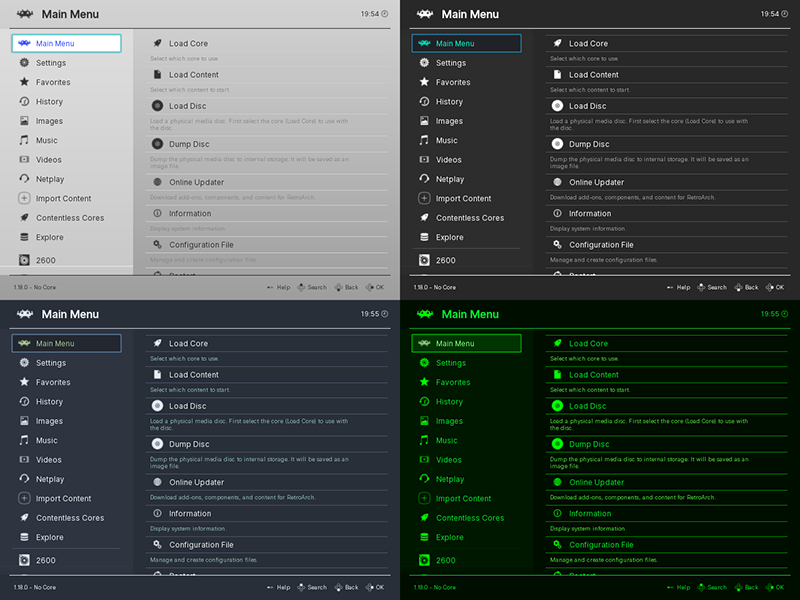Click the Netplay headset icon in the navy blue theme panel
Image resolution: width=800 pixels, height=600 pixels.
pos(24,479)
